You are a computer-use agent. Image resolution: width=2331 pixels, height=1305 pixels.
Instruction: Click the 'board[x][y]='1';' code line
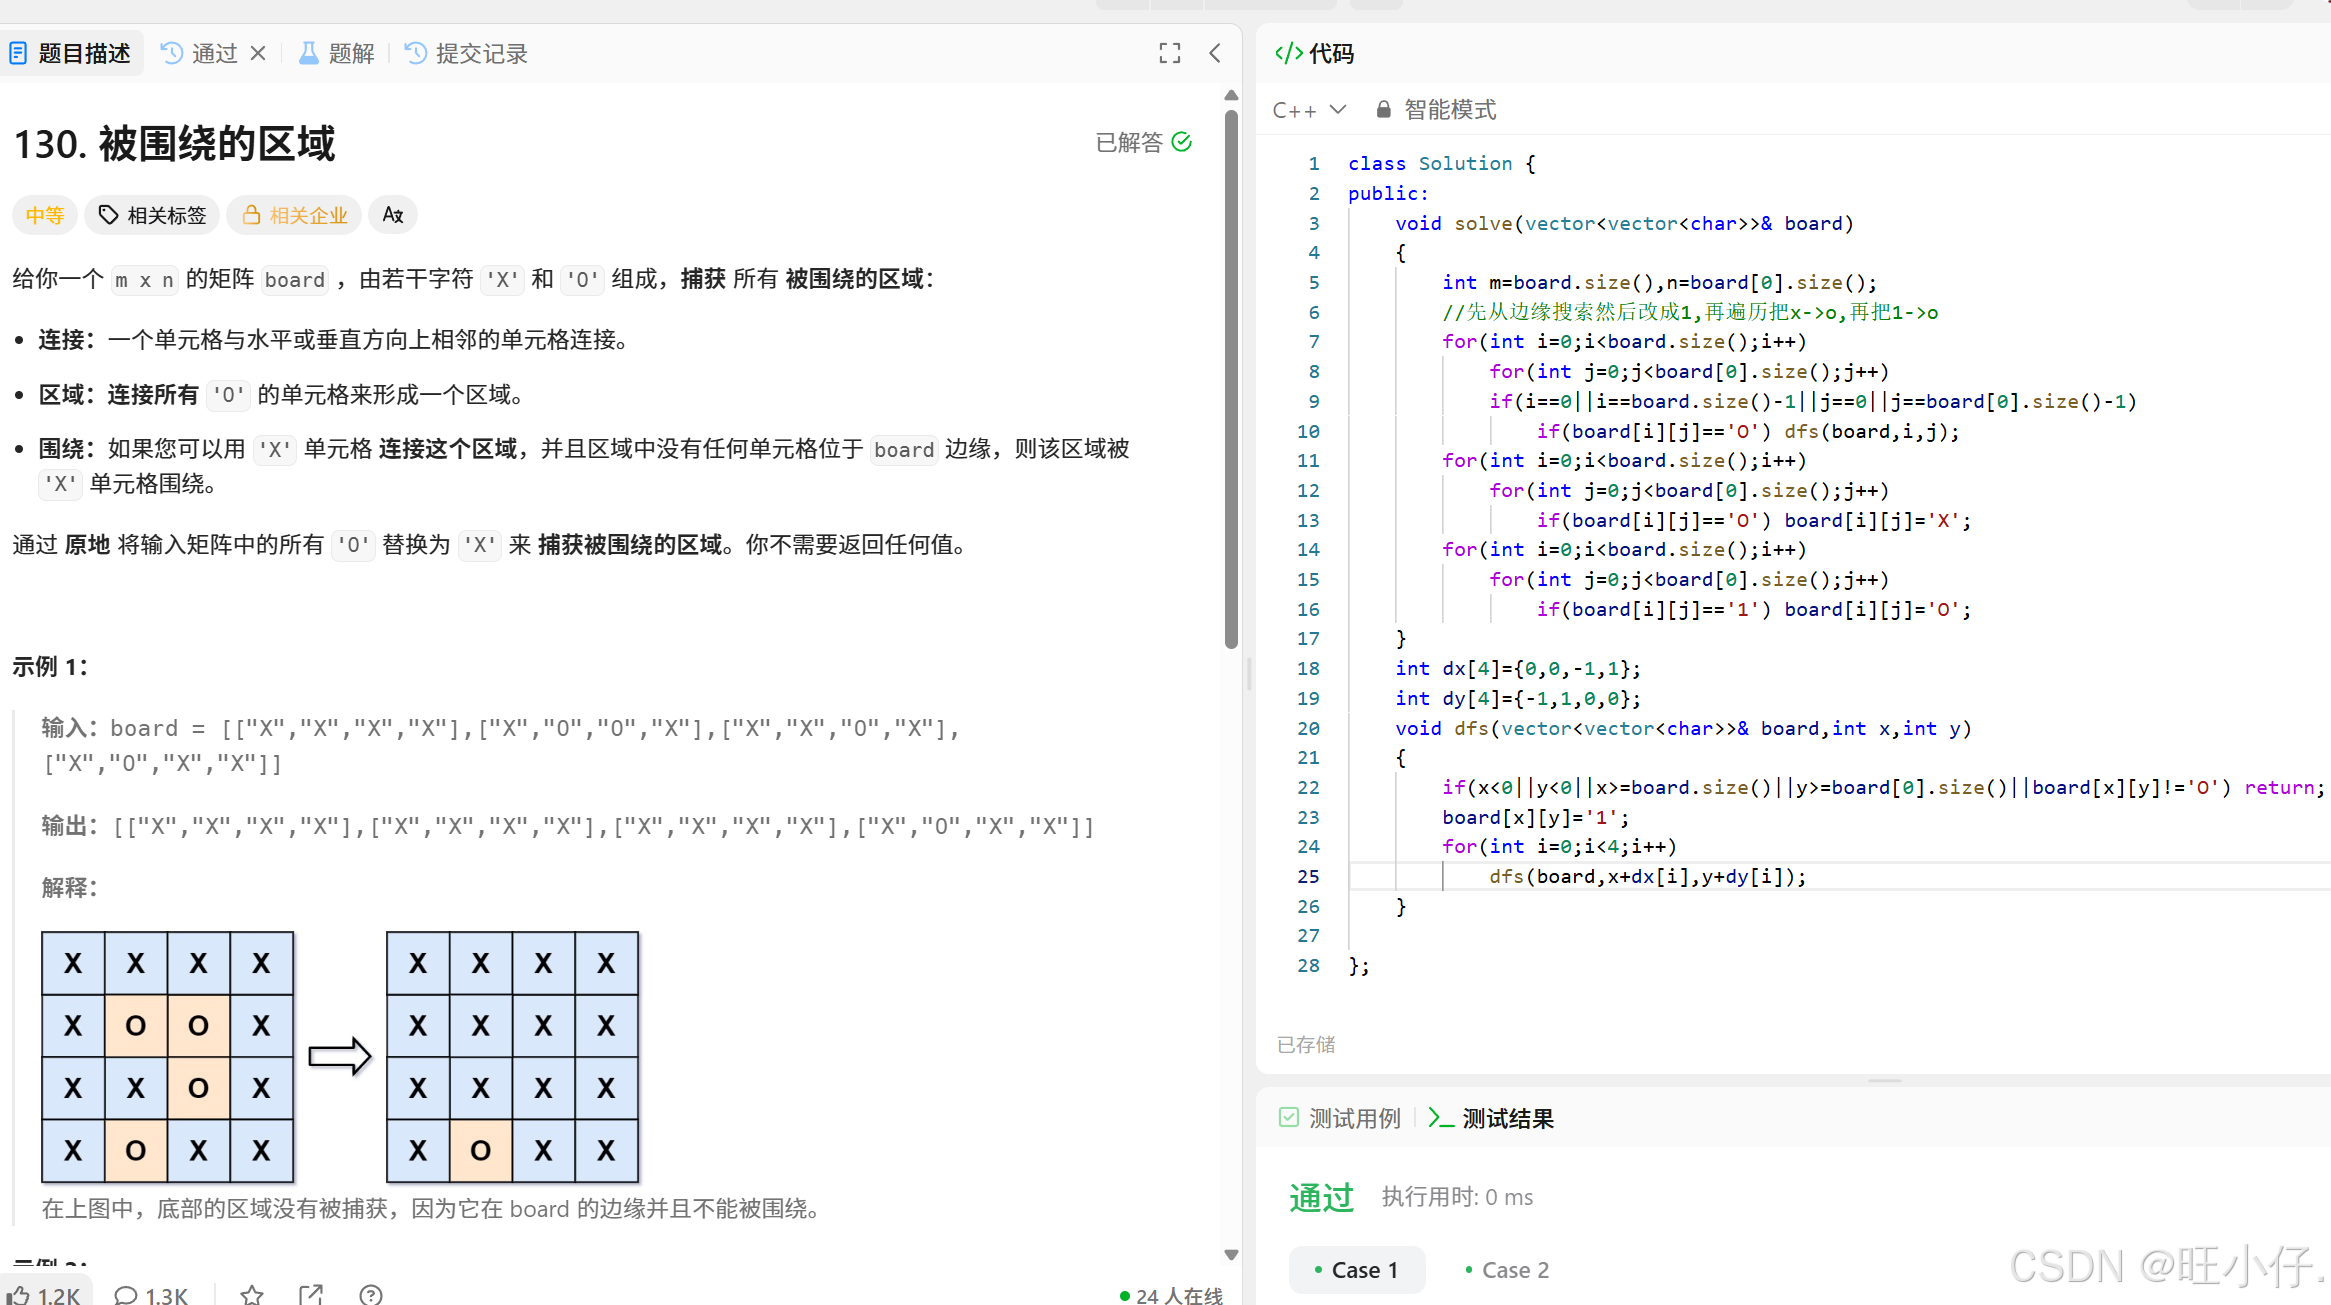click(x=1535, y=817)
